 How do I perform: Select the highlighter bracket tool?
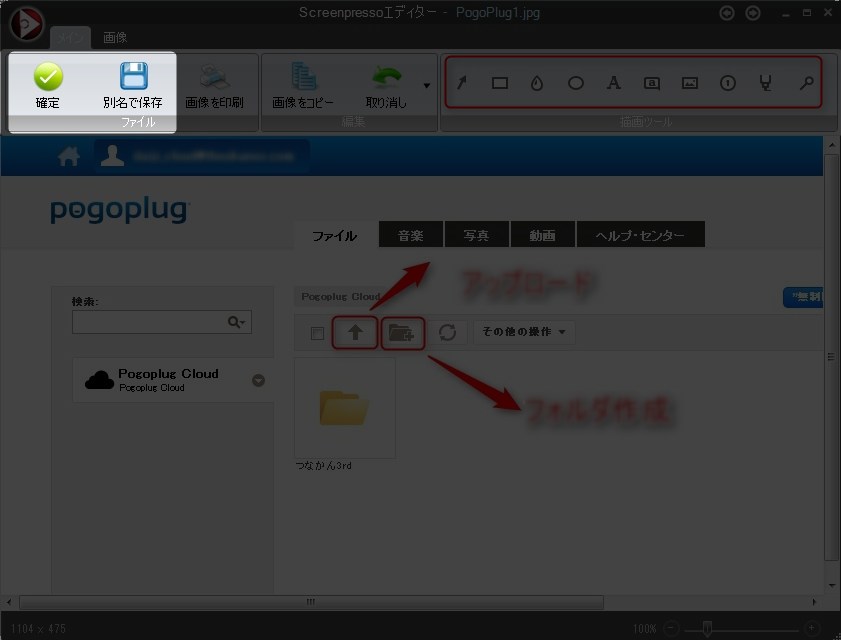tap(765, 83)
